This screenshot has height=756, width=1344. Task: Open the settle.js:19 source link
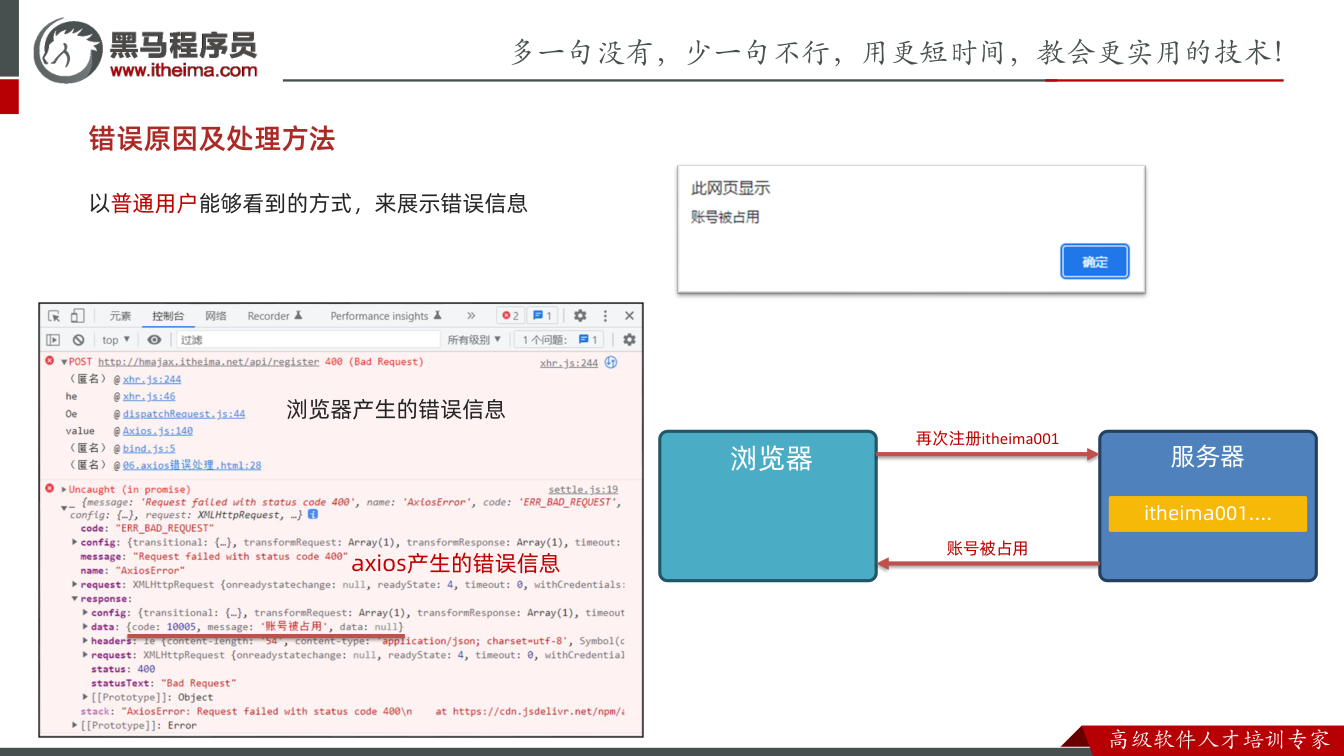[x=583, y=490]
